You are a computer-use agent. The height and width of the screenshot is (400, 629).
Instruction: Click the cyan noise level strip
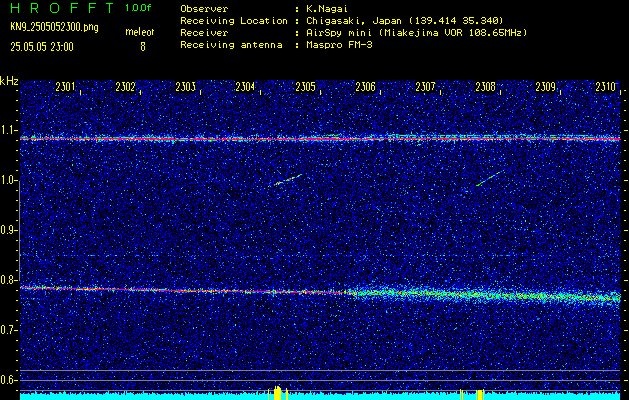[320, 396]
